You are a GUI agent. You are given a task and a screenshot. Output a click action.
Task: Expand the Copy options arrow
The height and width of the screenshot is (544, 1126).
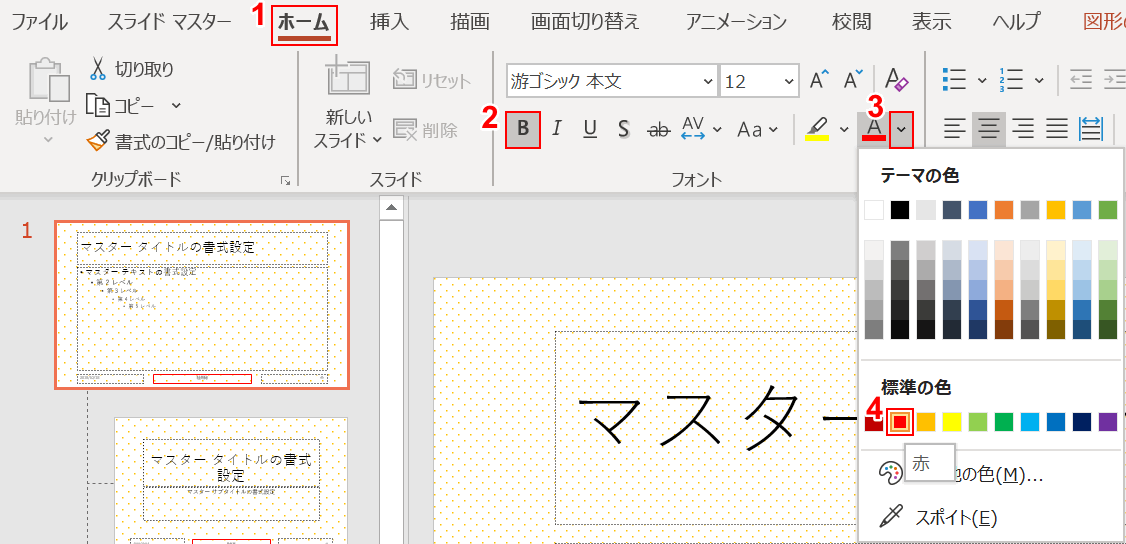[176, 105]
